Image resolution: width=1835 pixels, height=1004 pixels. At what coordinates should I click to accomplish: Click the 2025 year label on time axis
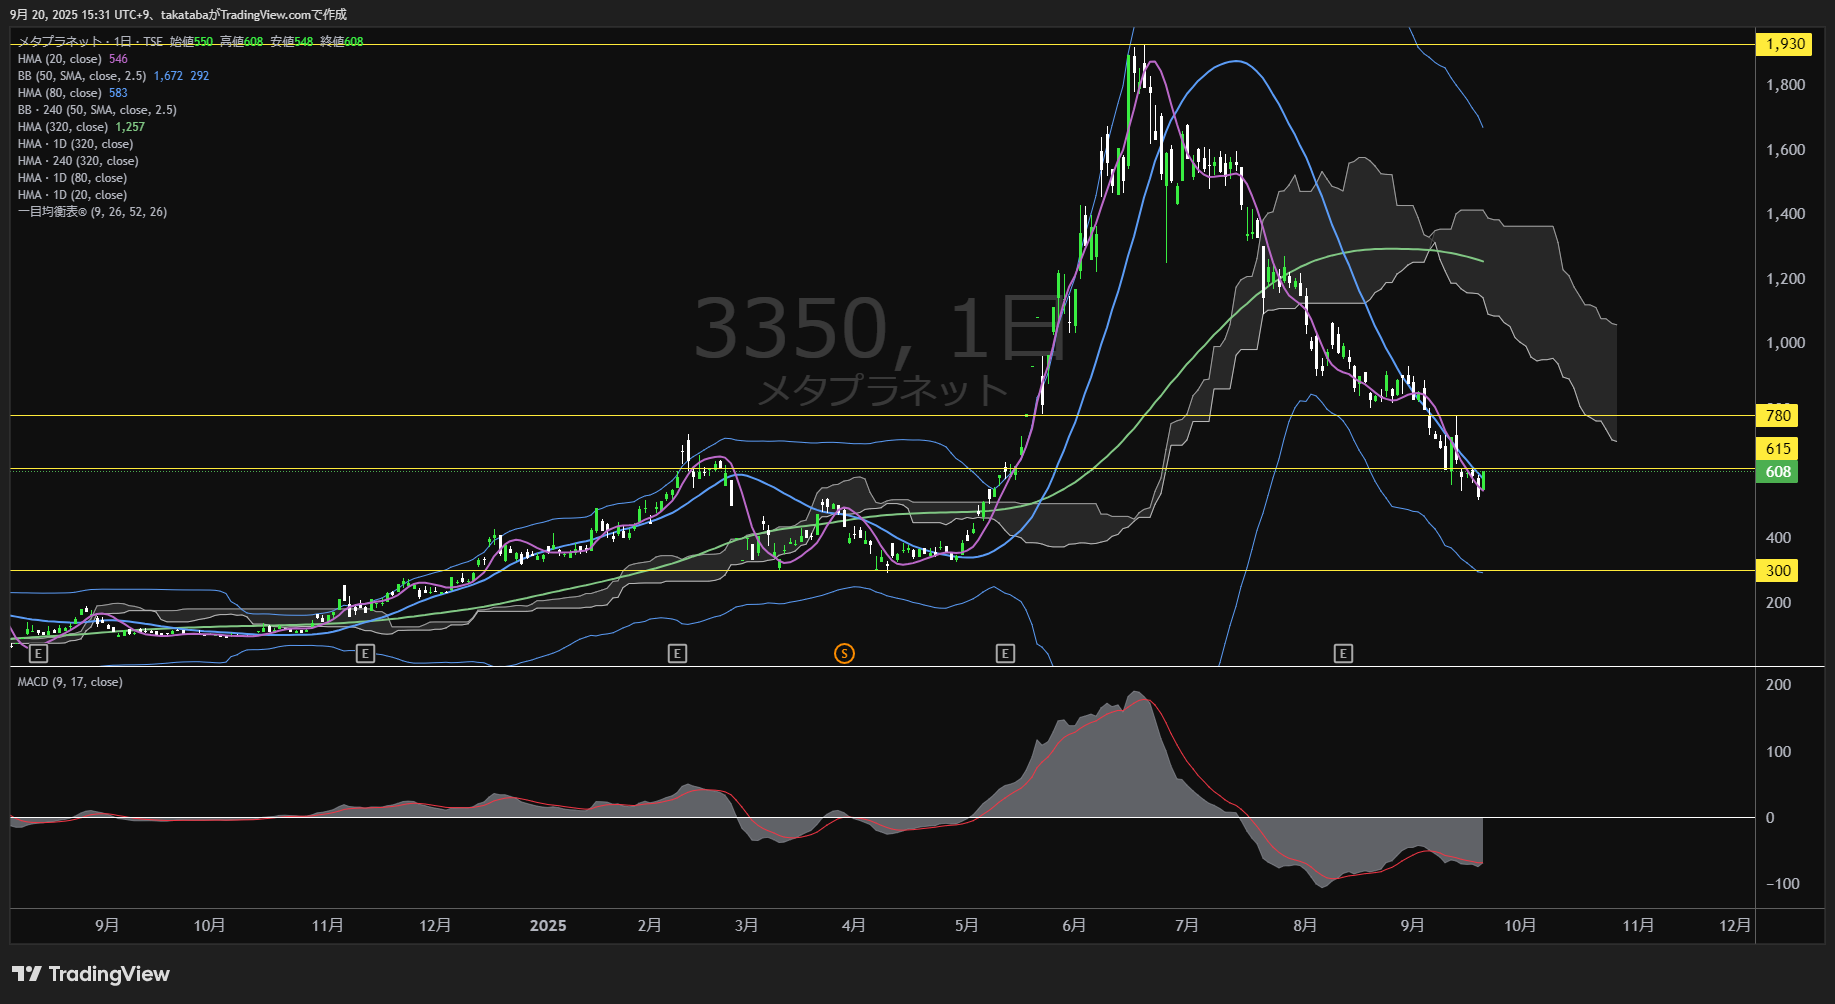coord(548,926)
